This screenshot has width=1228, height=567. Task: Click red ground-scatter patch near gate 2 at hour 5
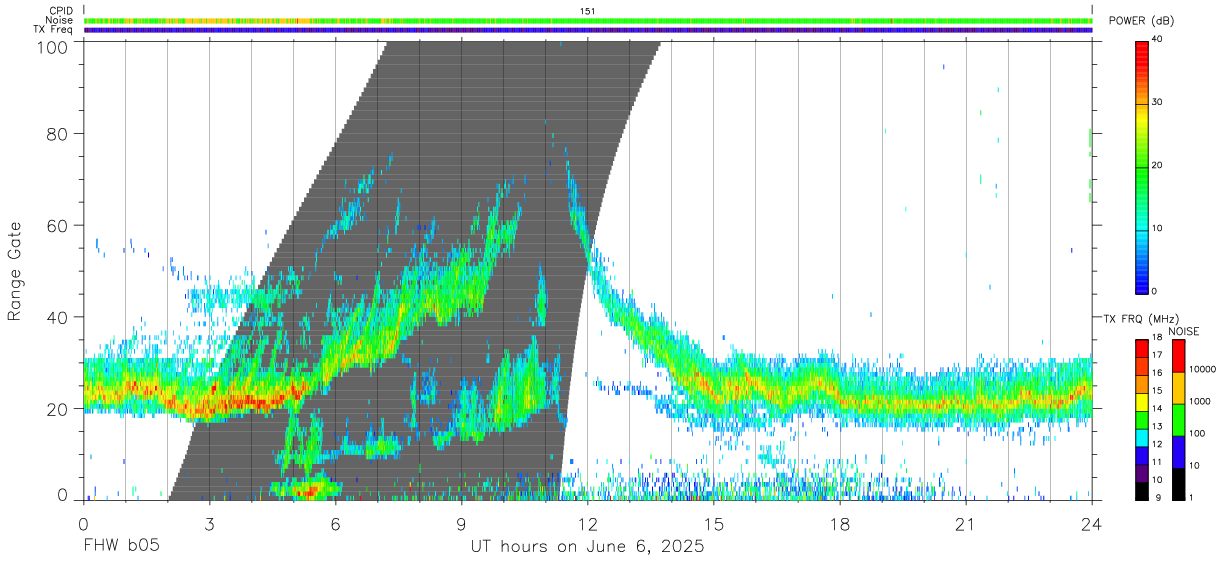308,490
